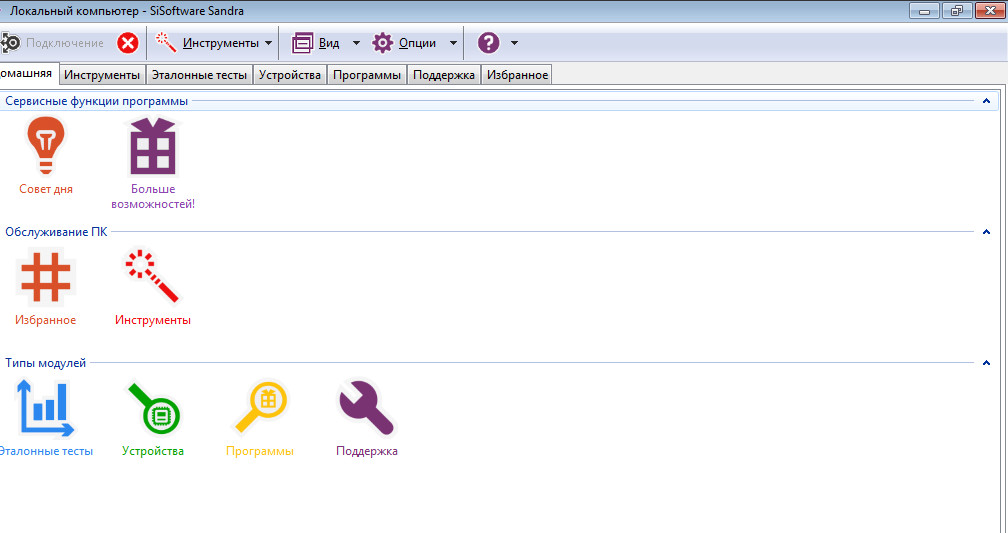Screen dimensions: 1008x533
Task: Minimize the SiSoftware Sandra window
Action: [x=925, y=11]
